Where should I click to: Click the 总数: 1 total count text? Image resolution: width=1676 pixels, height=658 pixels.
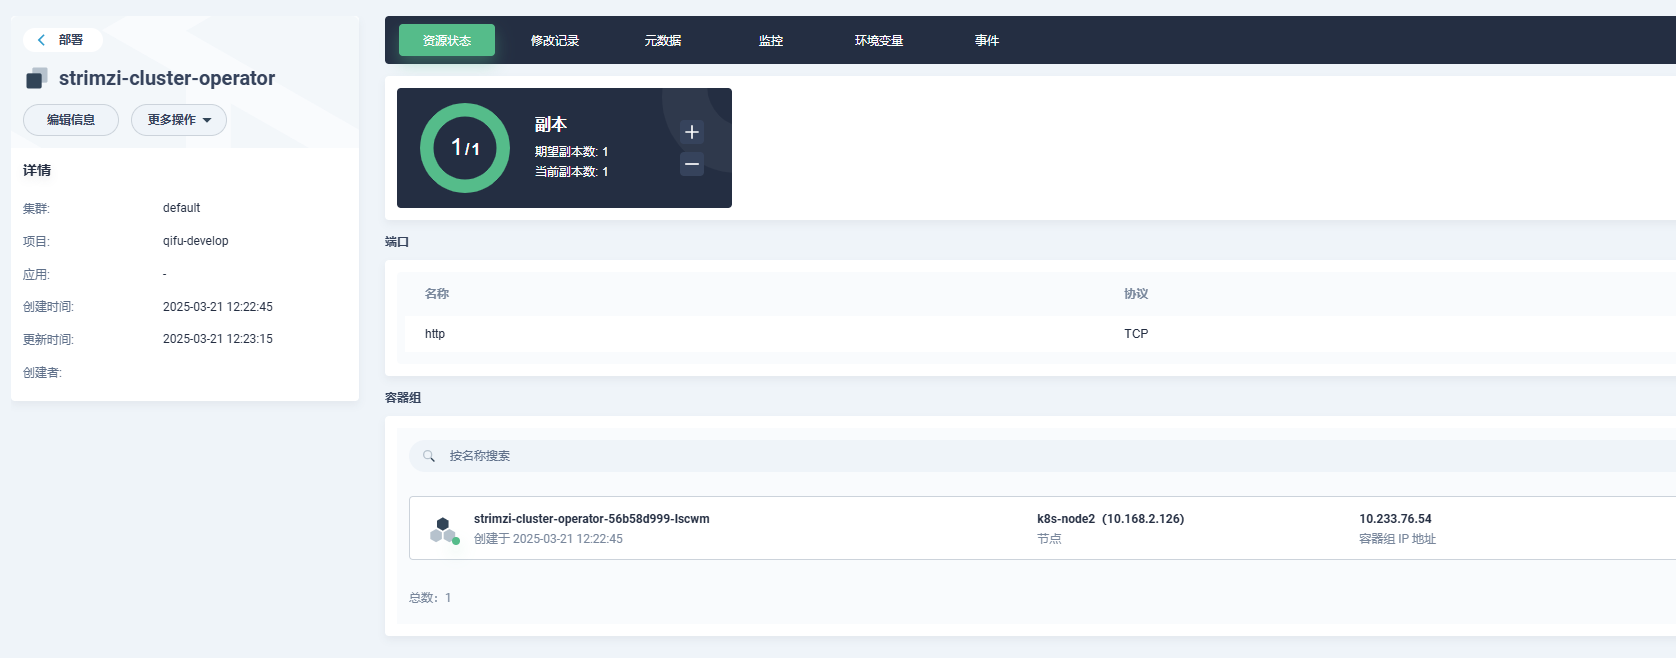pyautogui.click(x=430, y=598)
